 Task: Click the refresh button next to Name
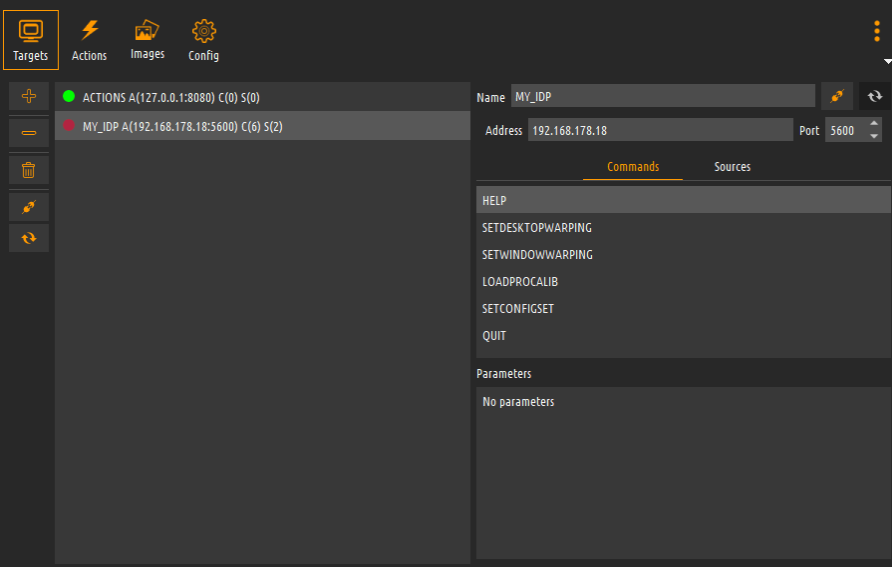tap(875, 96)
